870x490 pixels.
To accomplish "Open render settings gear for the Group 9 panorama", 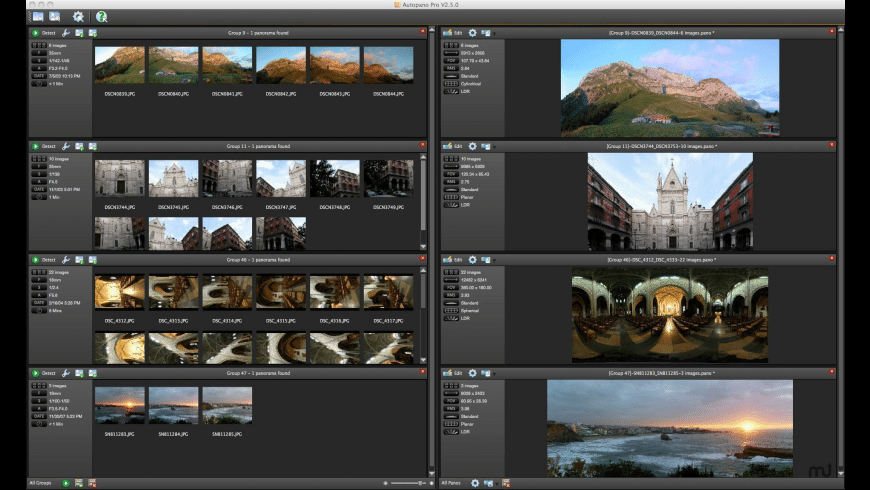I will 472,33.
